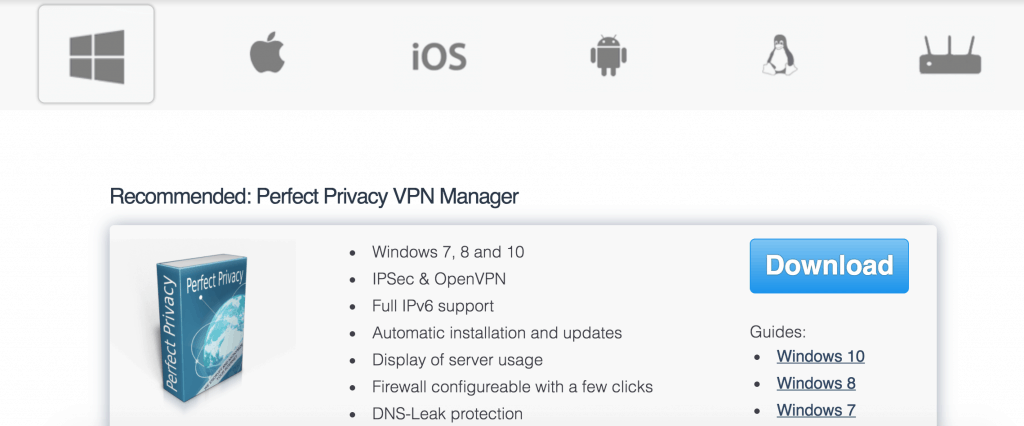Click the 'DNS-Leak protection' list item
Image resolution: width=1024 pixels, height=426 pixels.
coord(447,414)
